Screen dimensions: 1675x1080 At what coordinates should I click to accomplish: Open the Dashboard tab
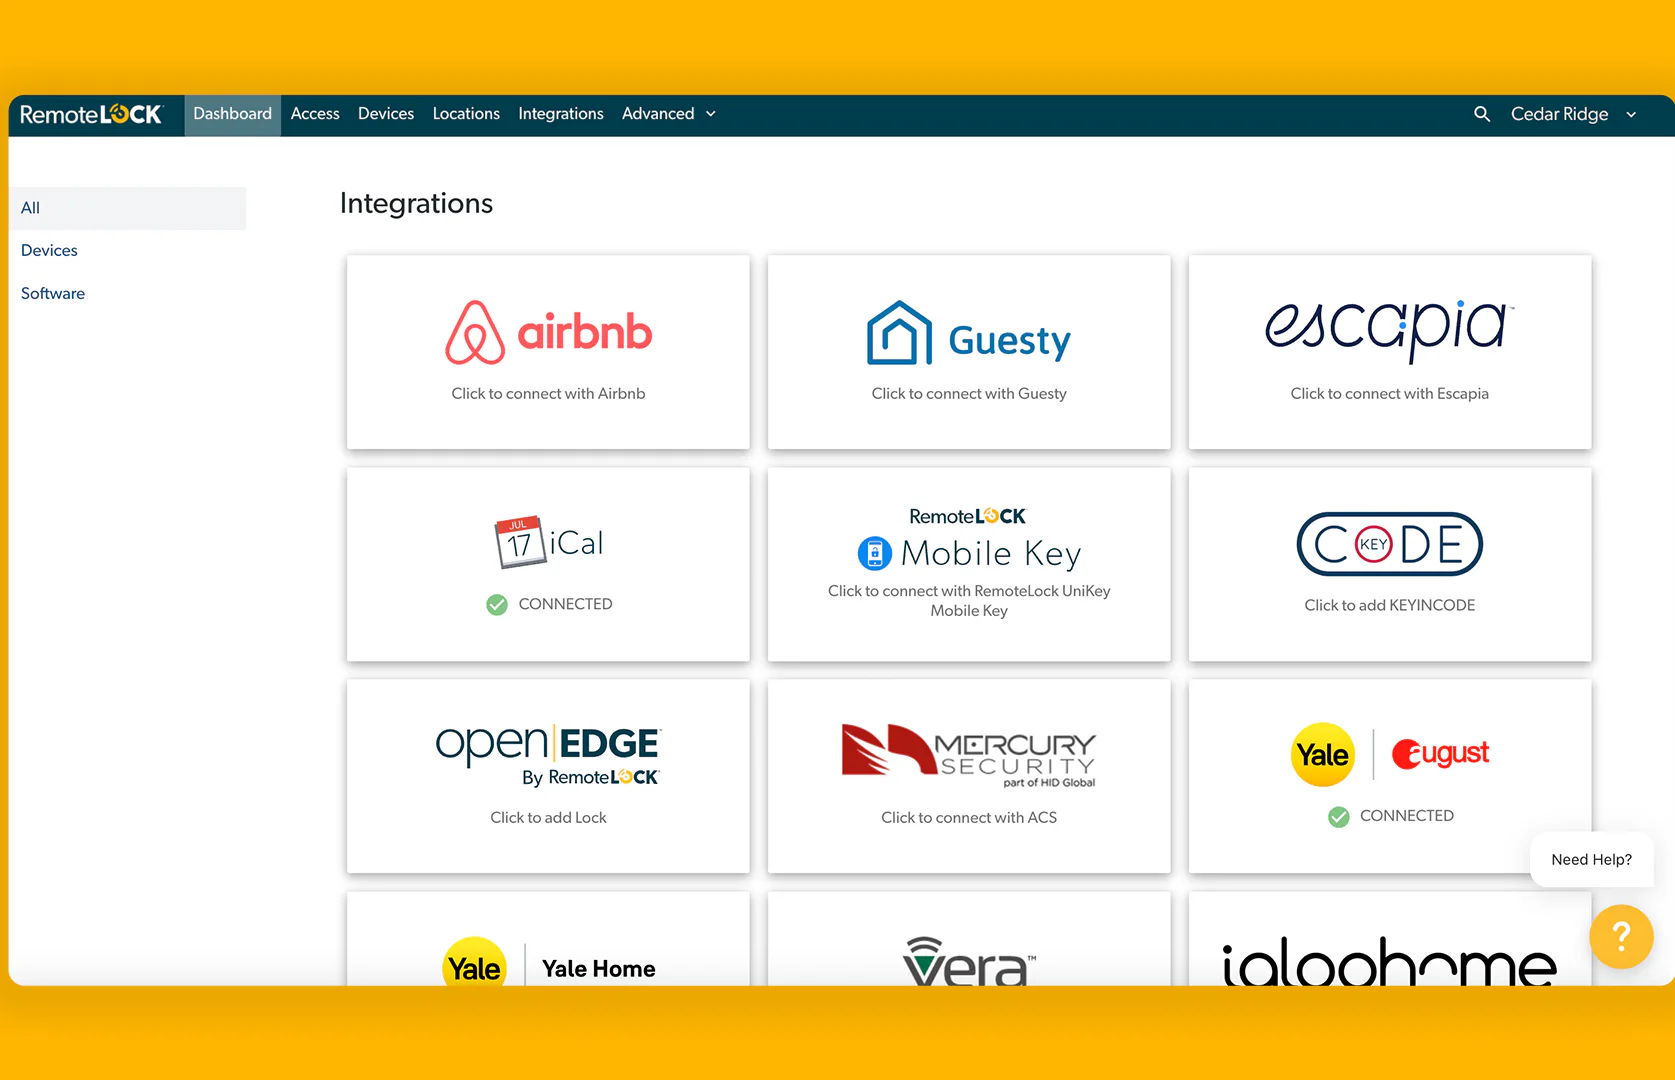pyautogui.click(x=232, y=114)
